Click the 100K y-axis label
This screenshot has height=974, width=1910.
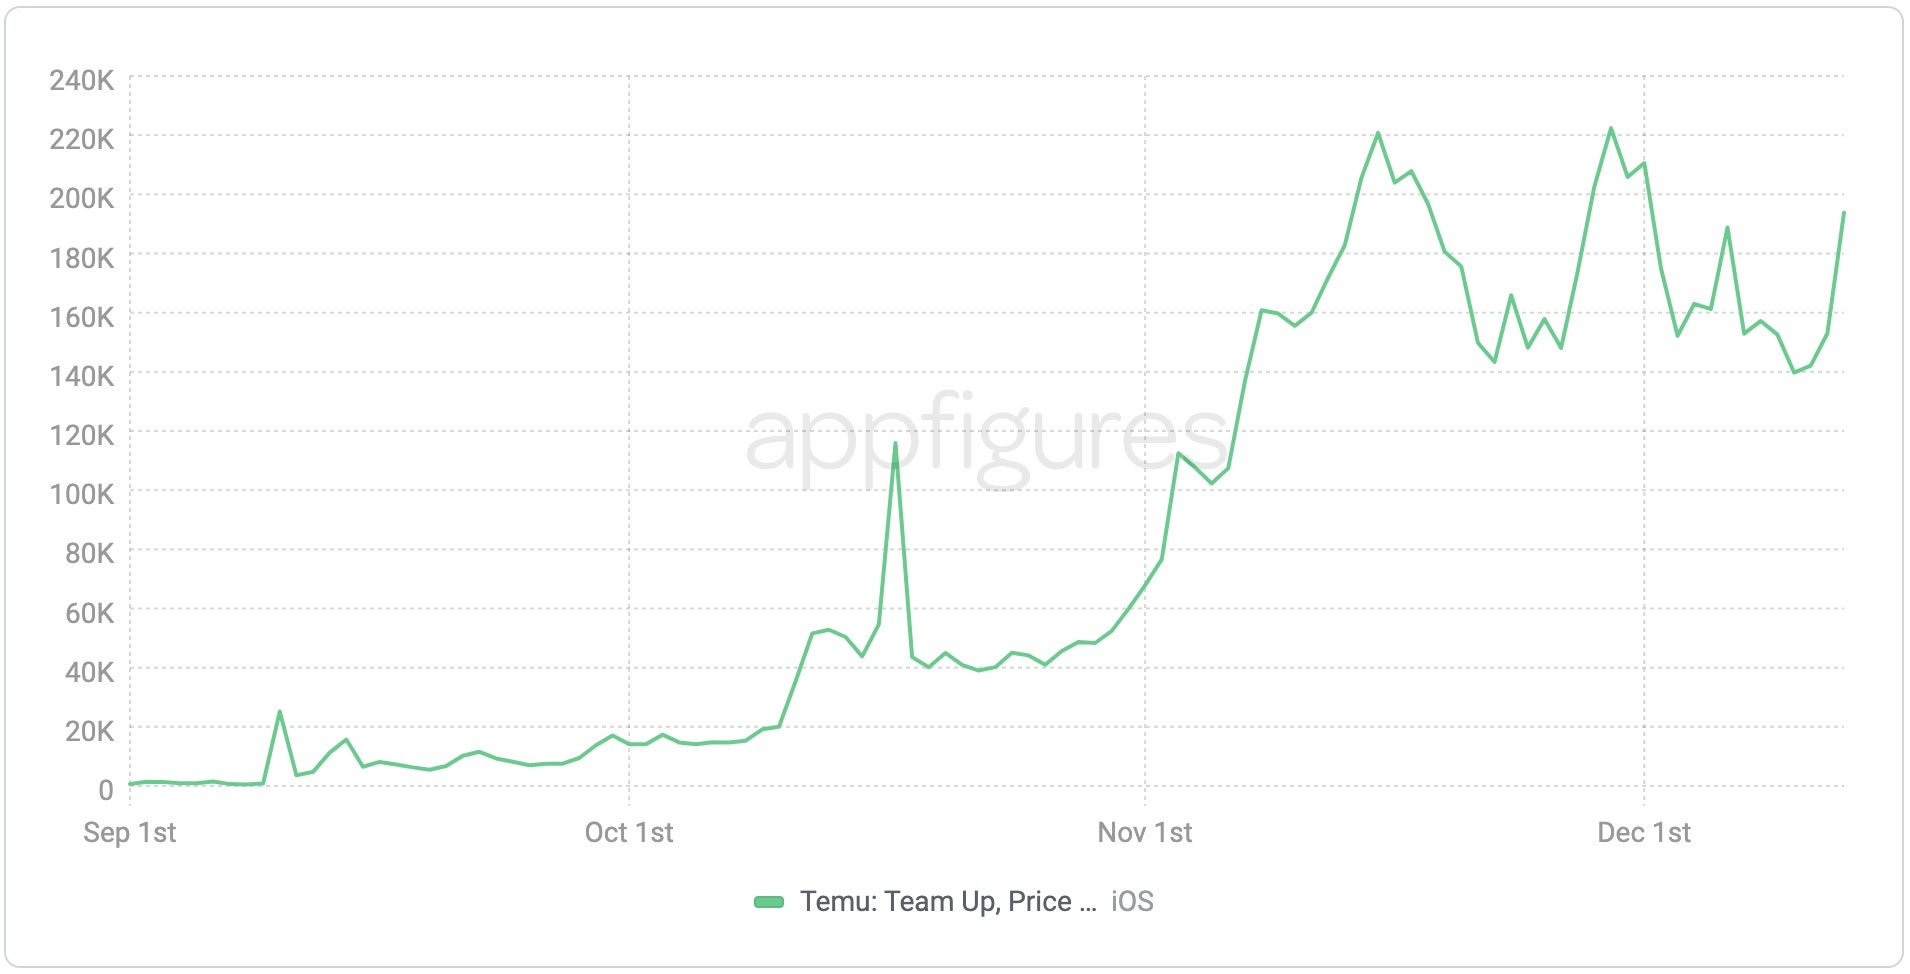tap(82, 494)
